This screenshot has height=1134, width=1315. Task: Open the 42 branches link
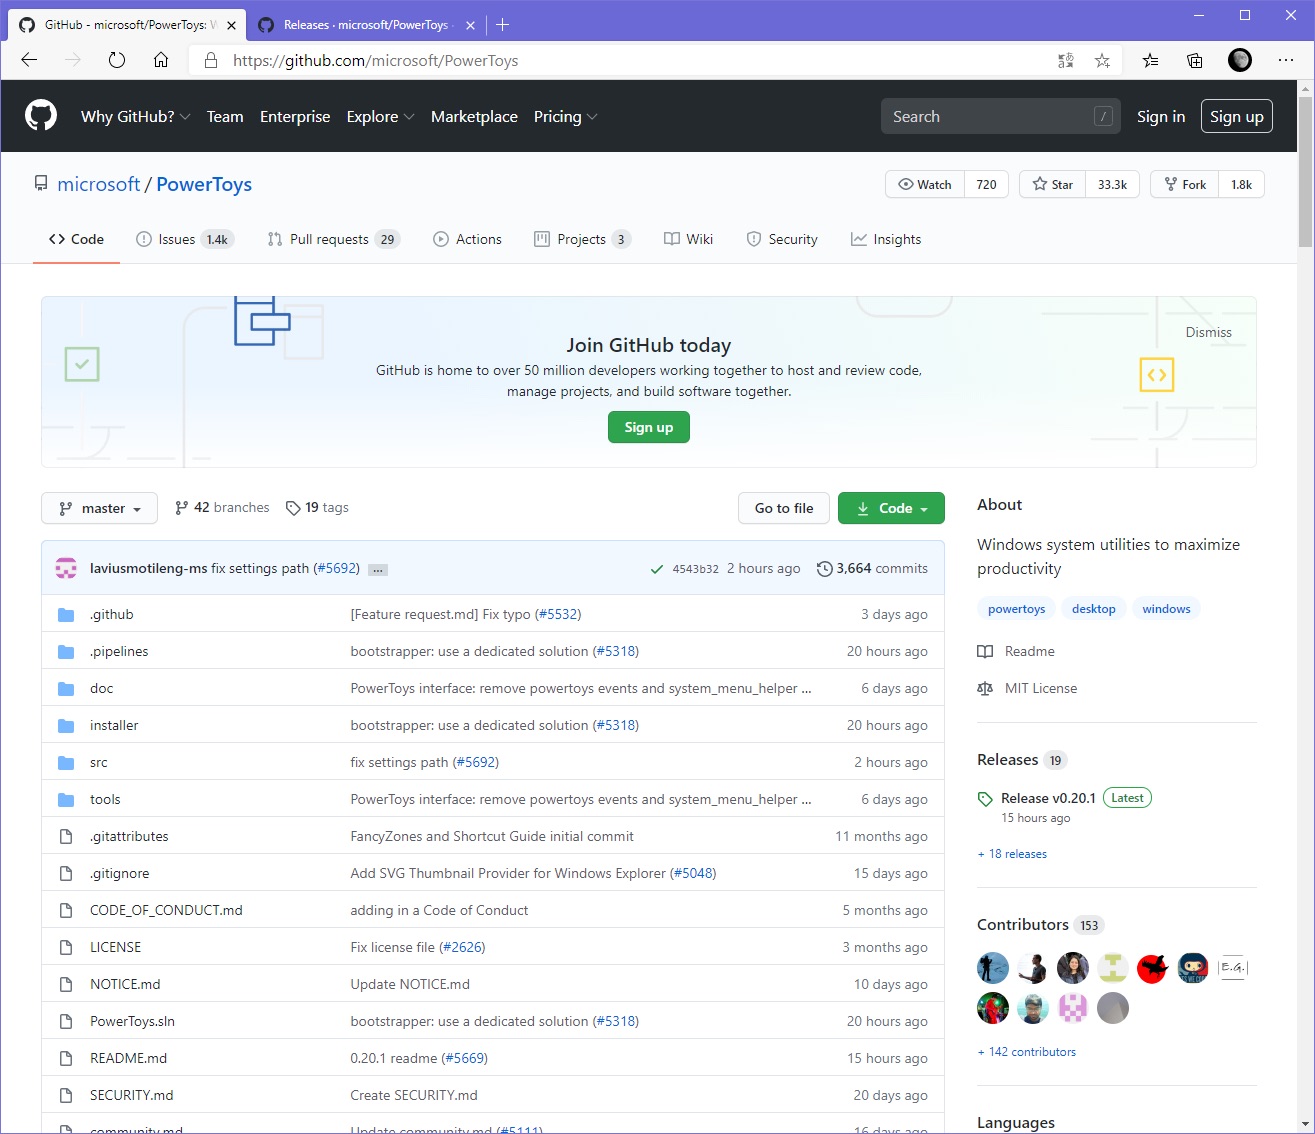point(222,507)
